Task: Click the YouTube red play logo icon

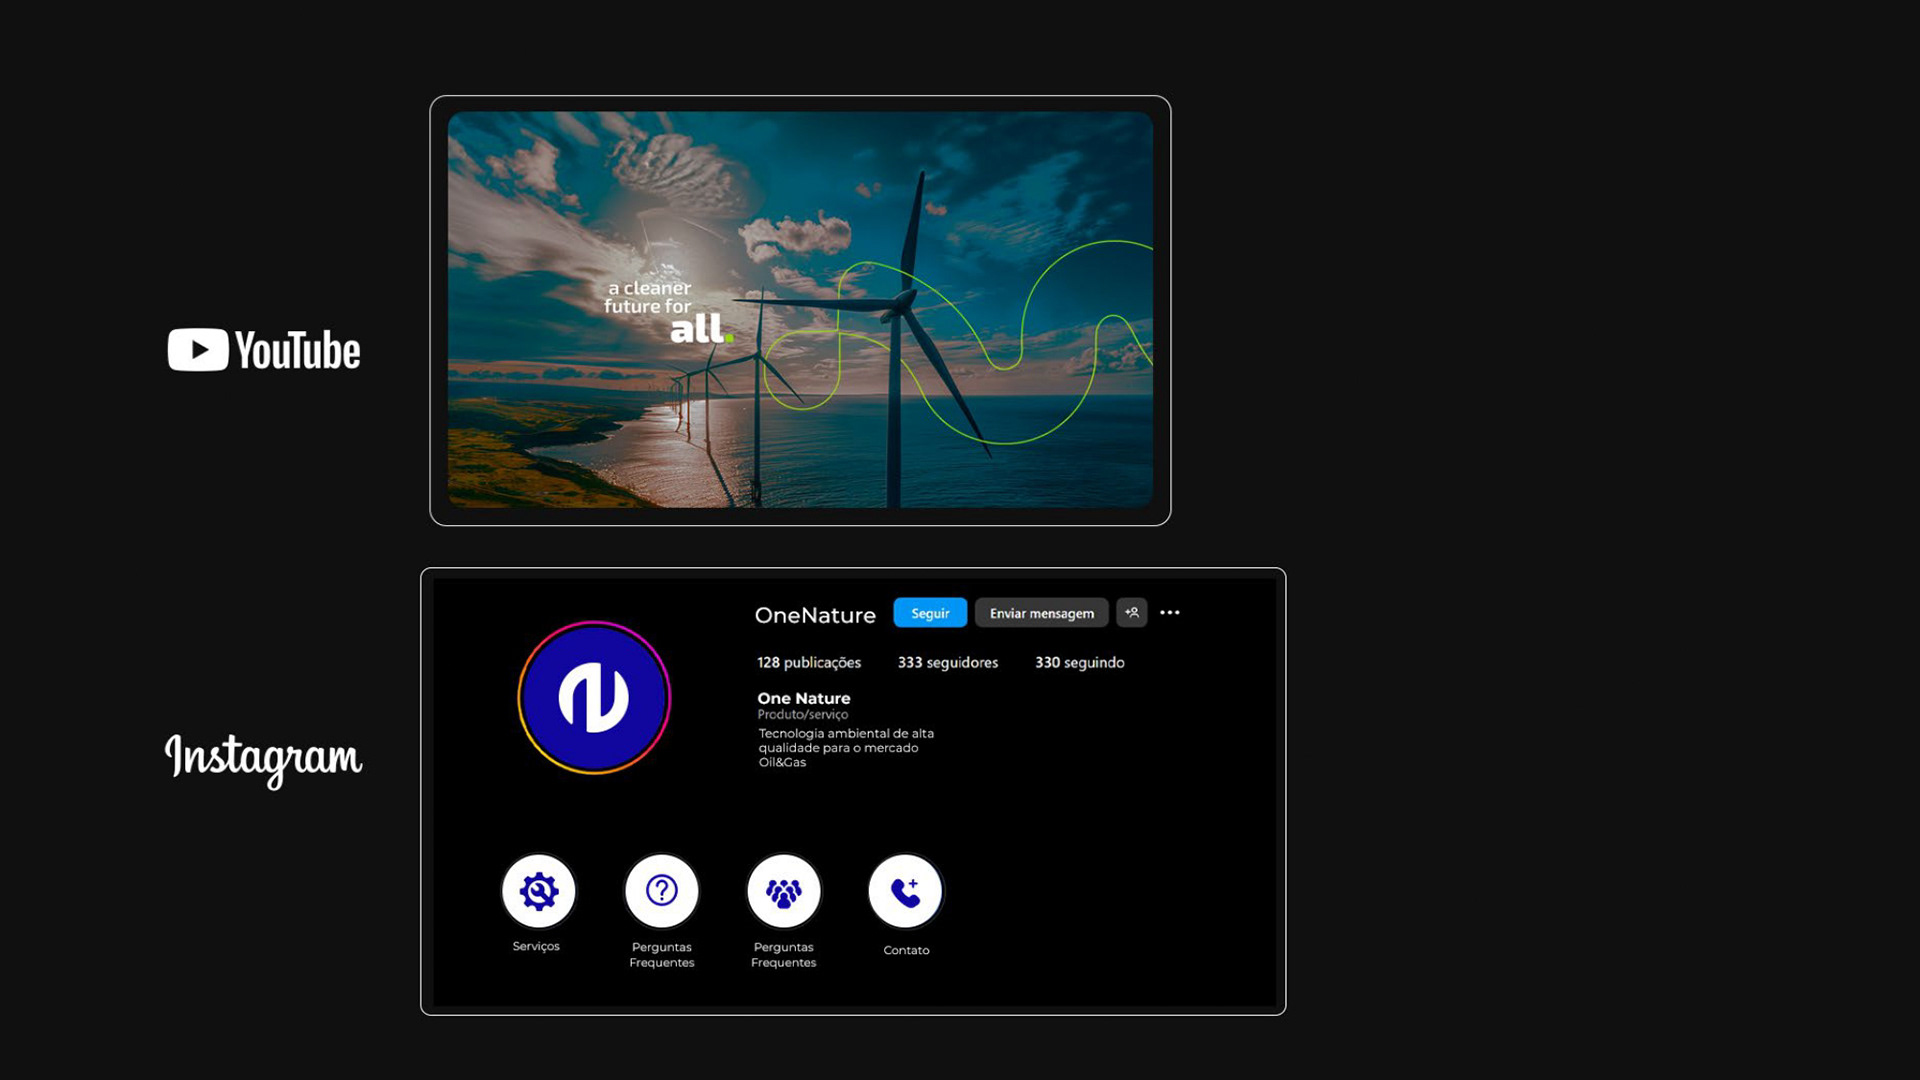Action: pyautogui.click(x=198, y=350)
